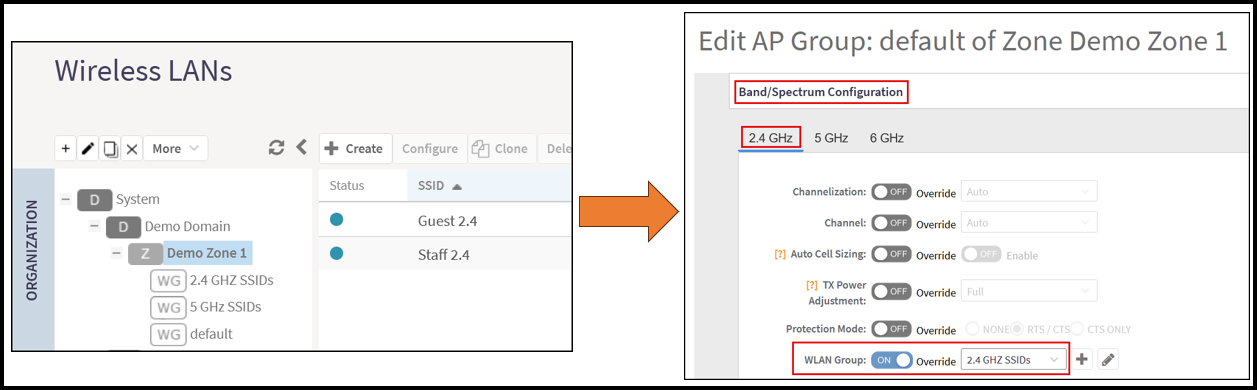
Task: Edit the WLAN group with the pencil icon
Action: (1108, 359)
